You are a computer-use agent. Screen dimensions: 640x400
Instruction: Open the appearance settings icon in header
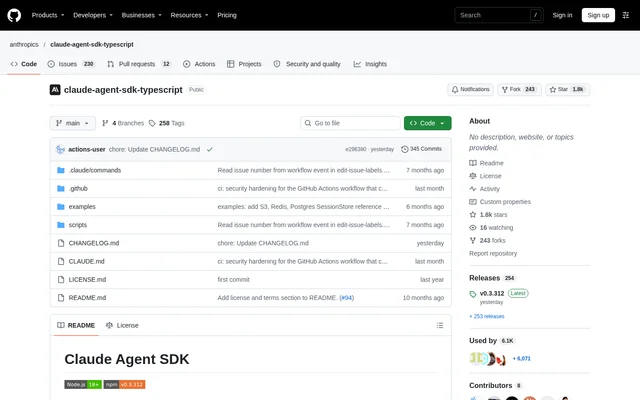pyautogui.click(x=626, y=15)
